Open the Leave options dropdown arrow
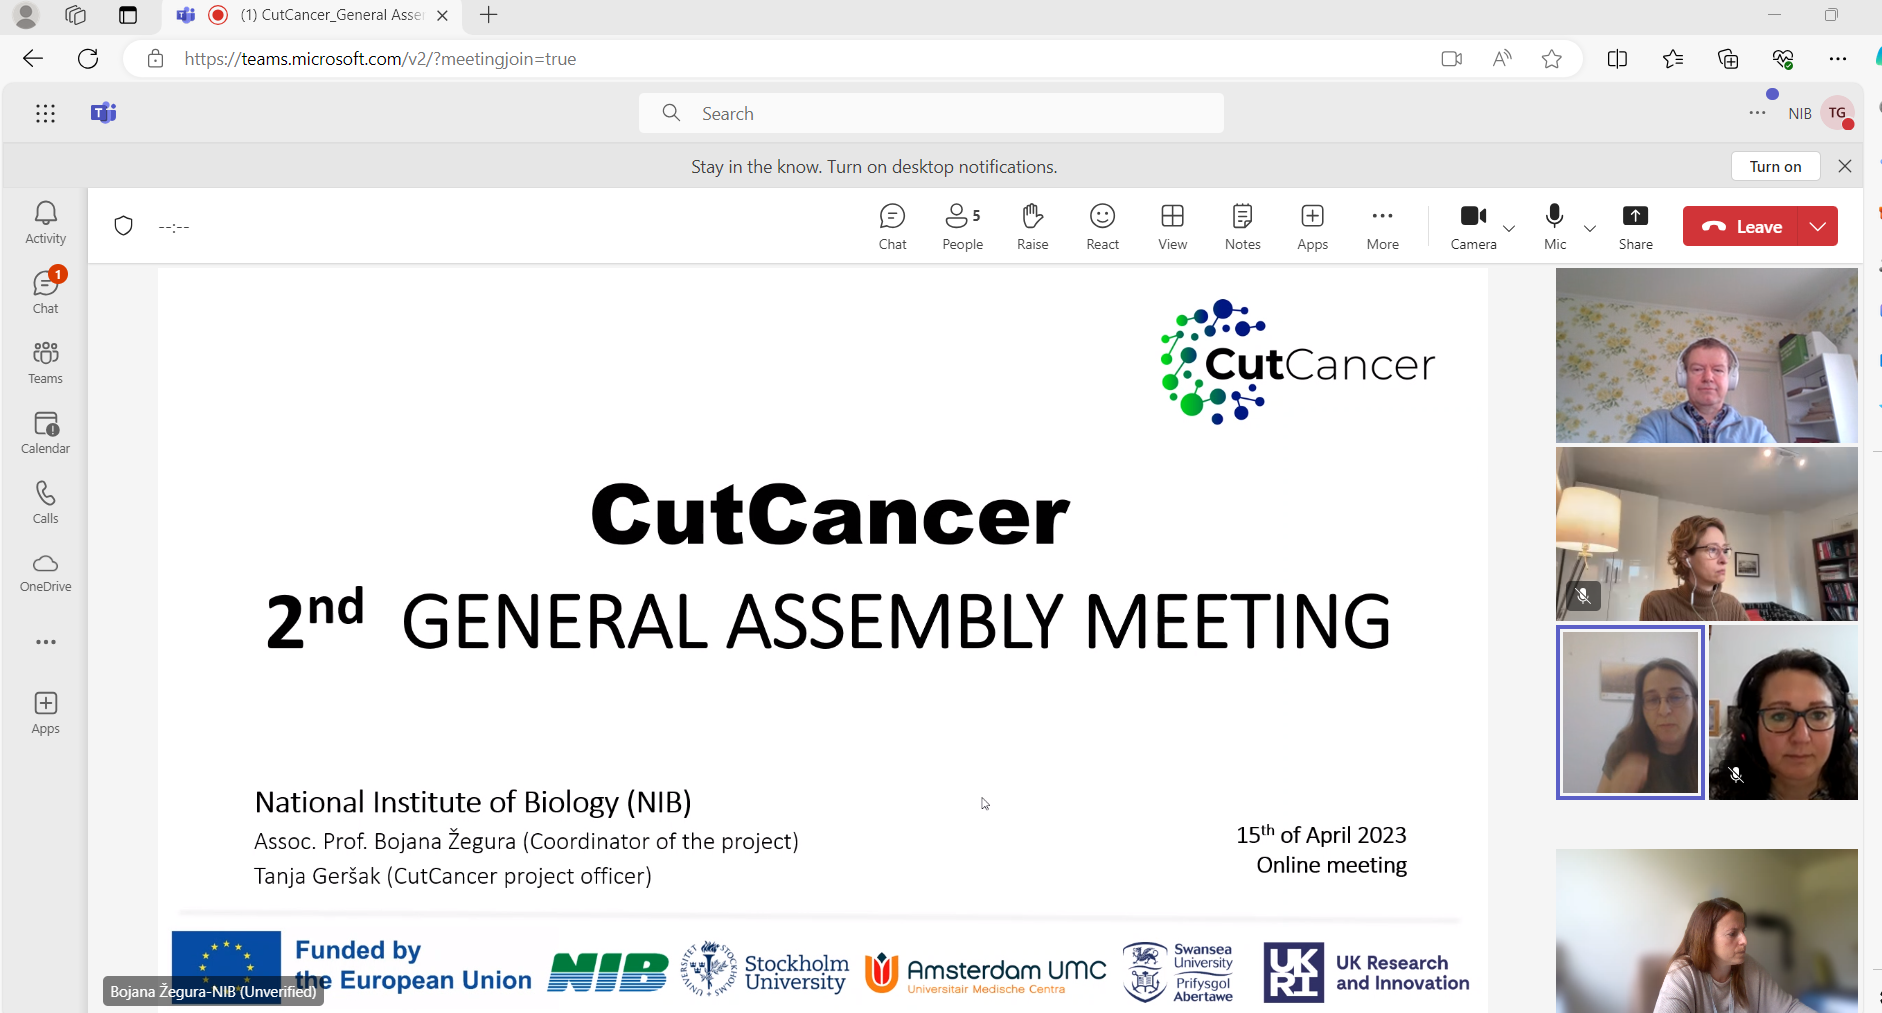The image size is (1882, 1013). coord(1818,226)
